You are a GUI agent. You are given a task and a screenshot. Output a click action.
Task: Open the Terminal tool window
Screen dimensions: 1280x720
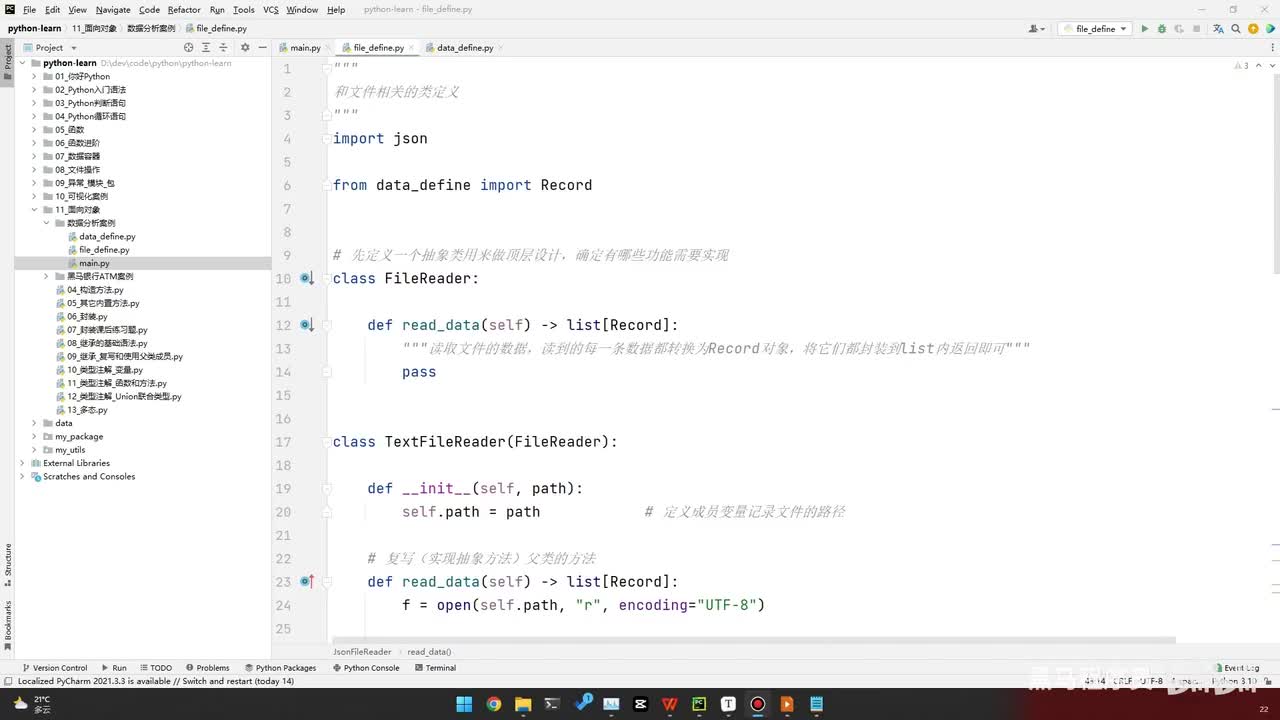tap(435, 667)
